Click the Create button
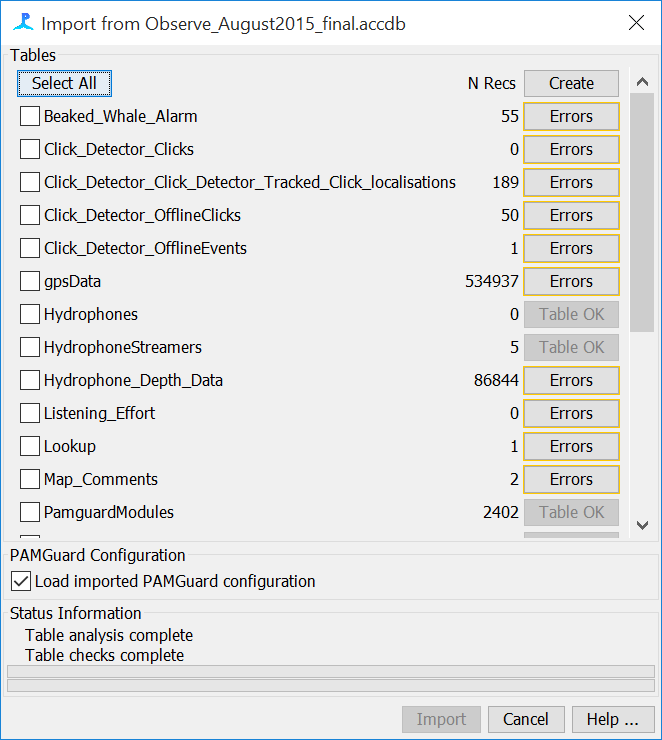662x740 pixels. 571,84
